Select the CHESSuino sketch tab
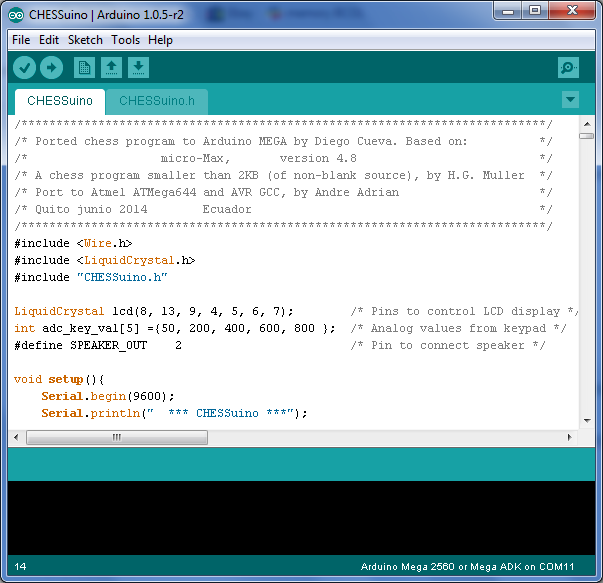603x583 pixels. click(x=60, y=101)
